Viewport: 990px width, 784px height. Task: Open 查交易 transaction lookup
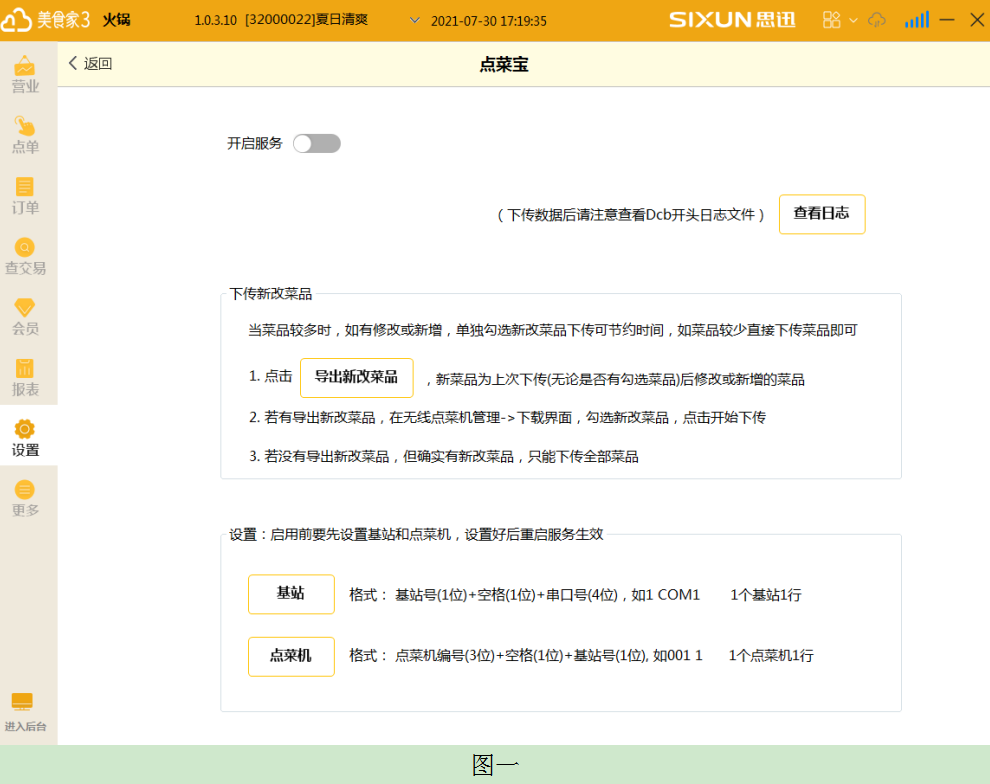click(x=25, y=256)
